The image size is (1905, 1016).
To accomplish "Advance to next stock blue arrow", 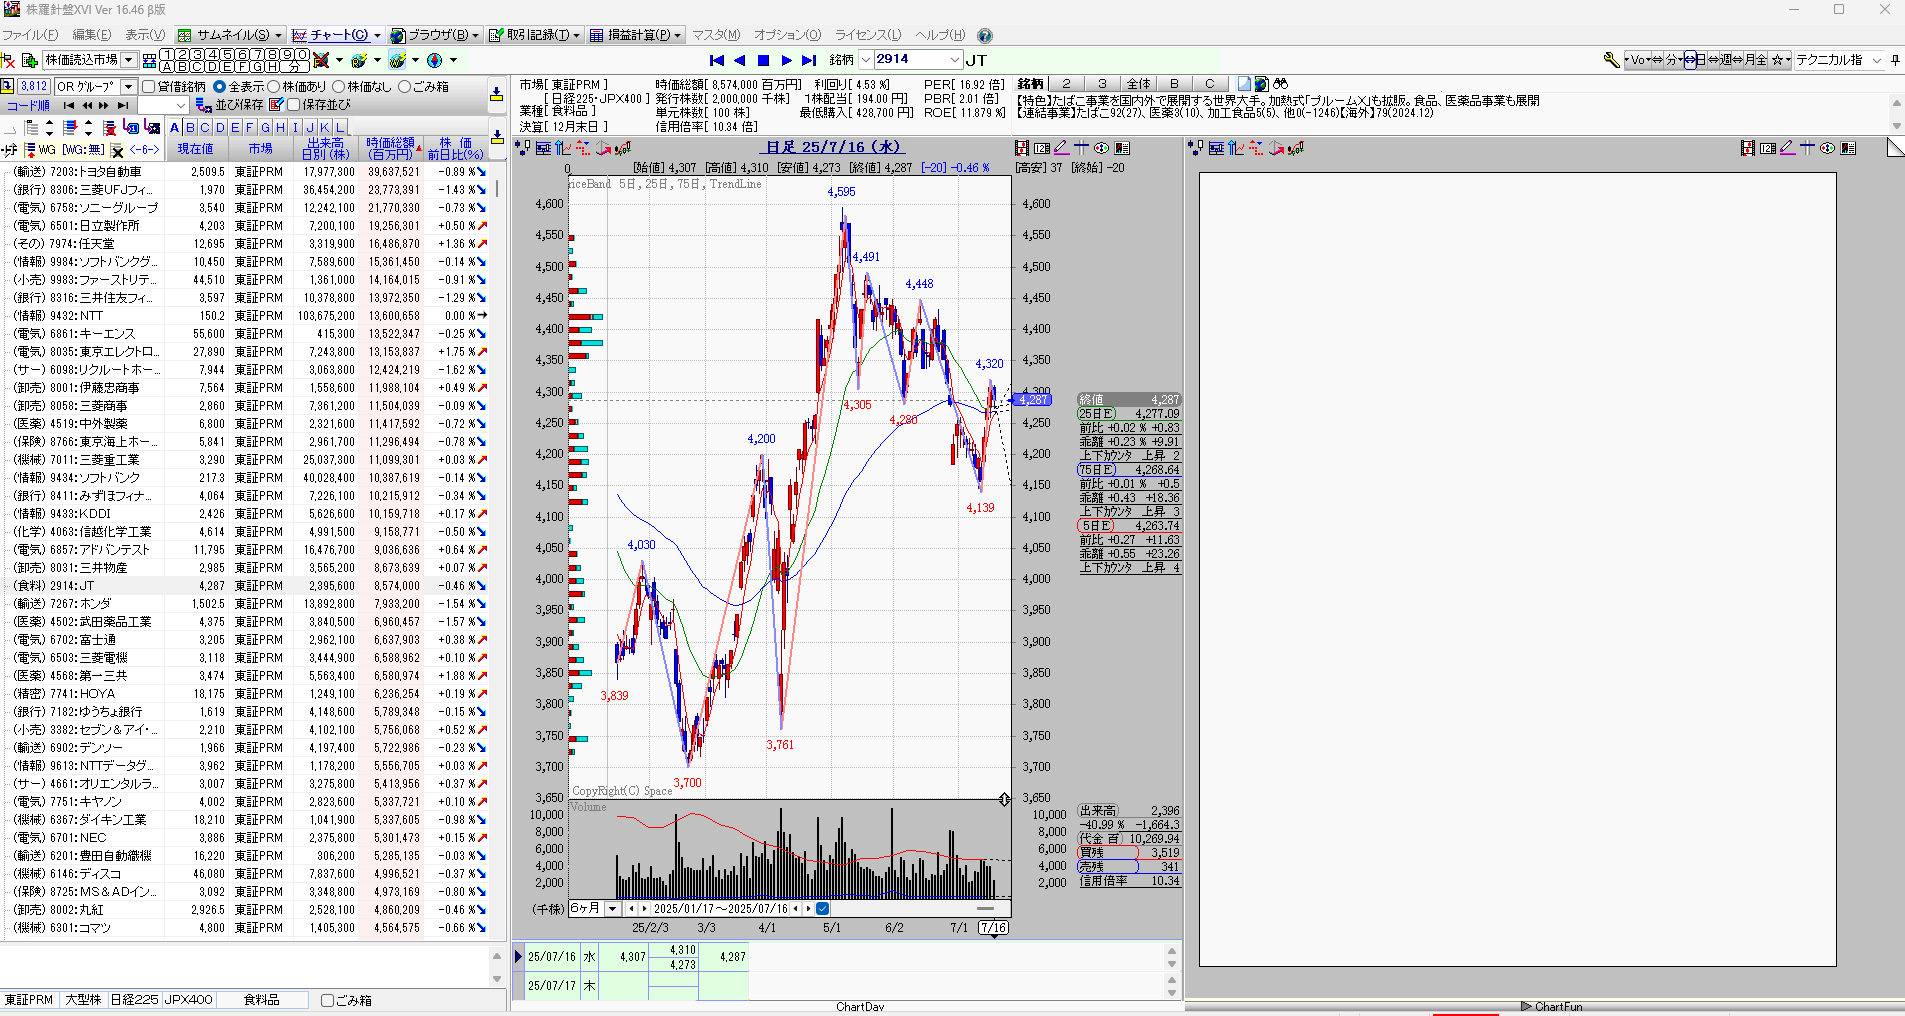I will point(786,60).
